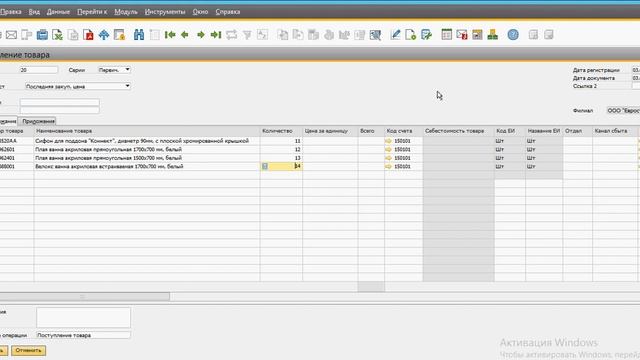Viewport: 640px width, 360px height.
Task: Click the document number field showing 20
Action: [x=39, y=70]
